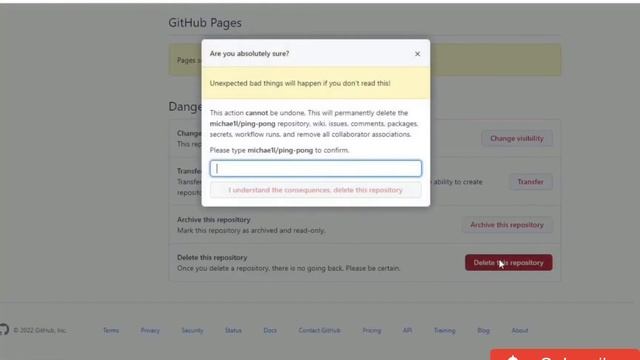This screenshot has height=360, width=640.
Task: Click the red Subscribe overlay button
Action: 565,355
